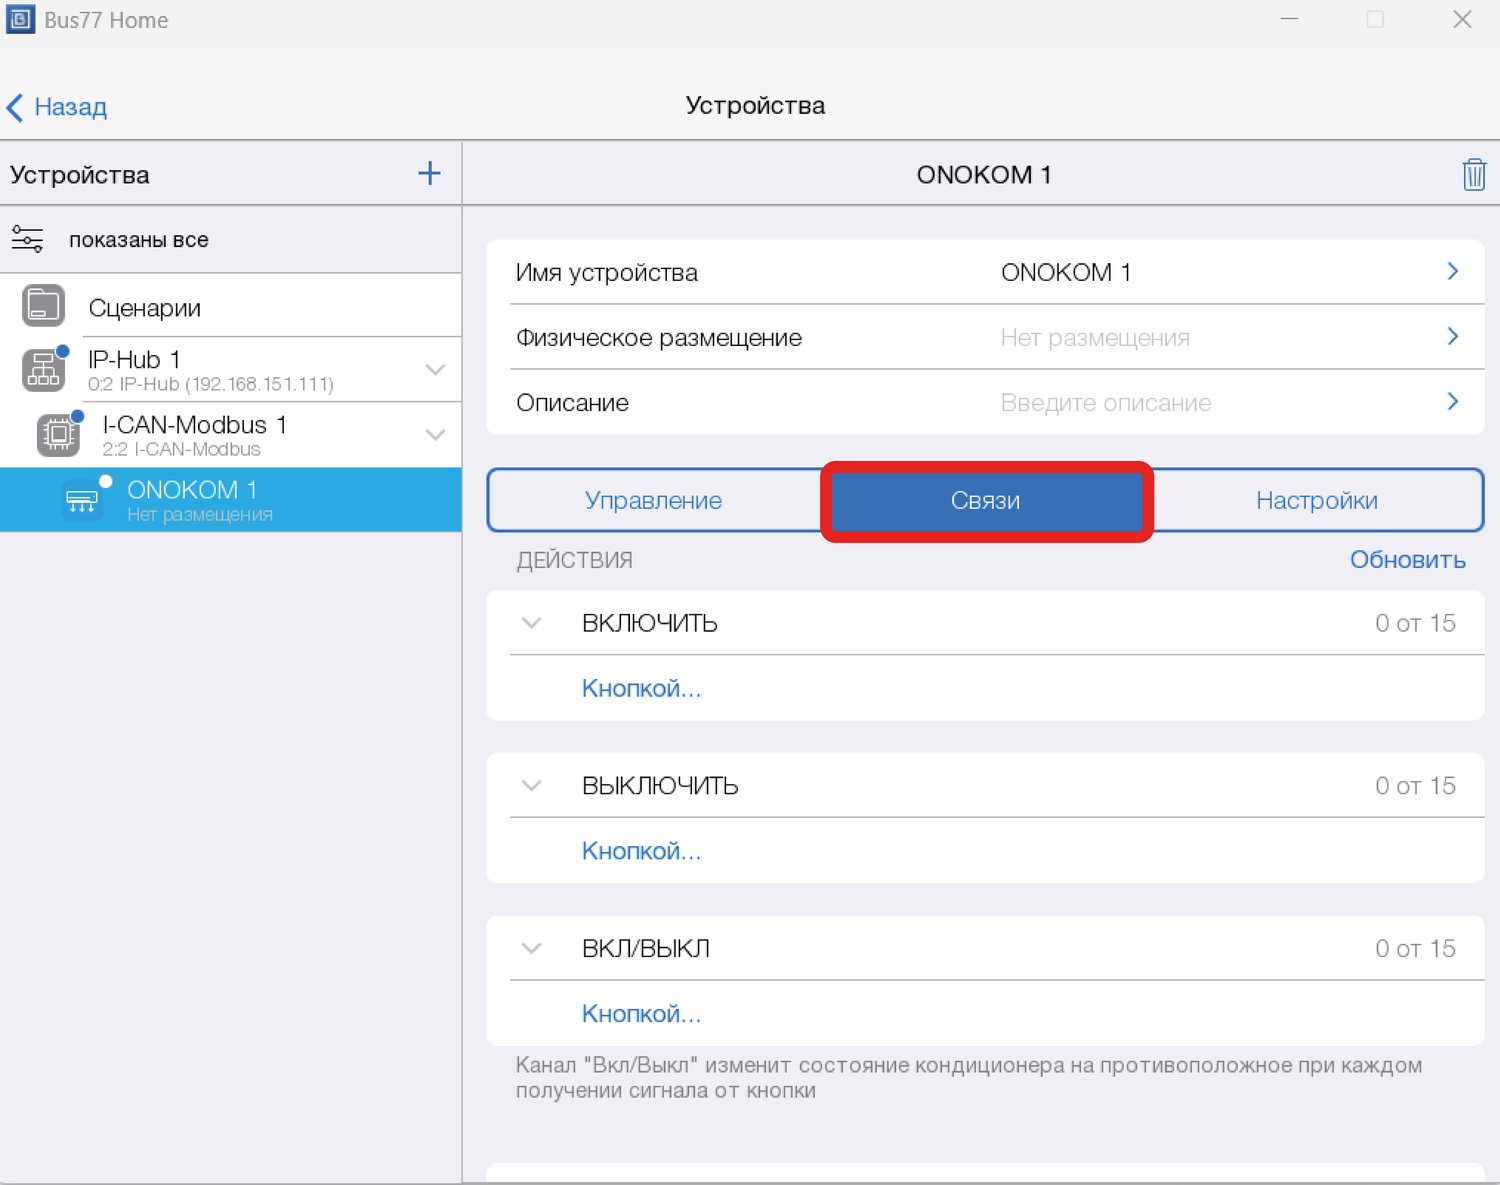Click Кнопкой... link under ВКЛЮЧИТЬ
The width and height of the screenshot is (1500, 1185).
(x=641, y=689)
